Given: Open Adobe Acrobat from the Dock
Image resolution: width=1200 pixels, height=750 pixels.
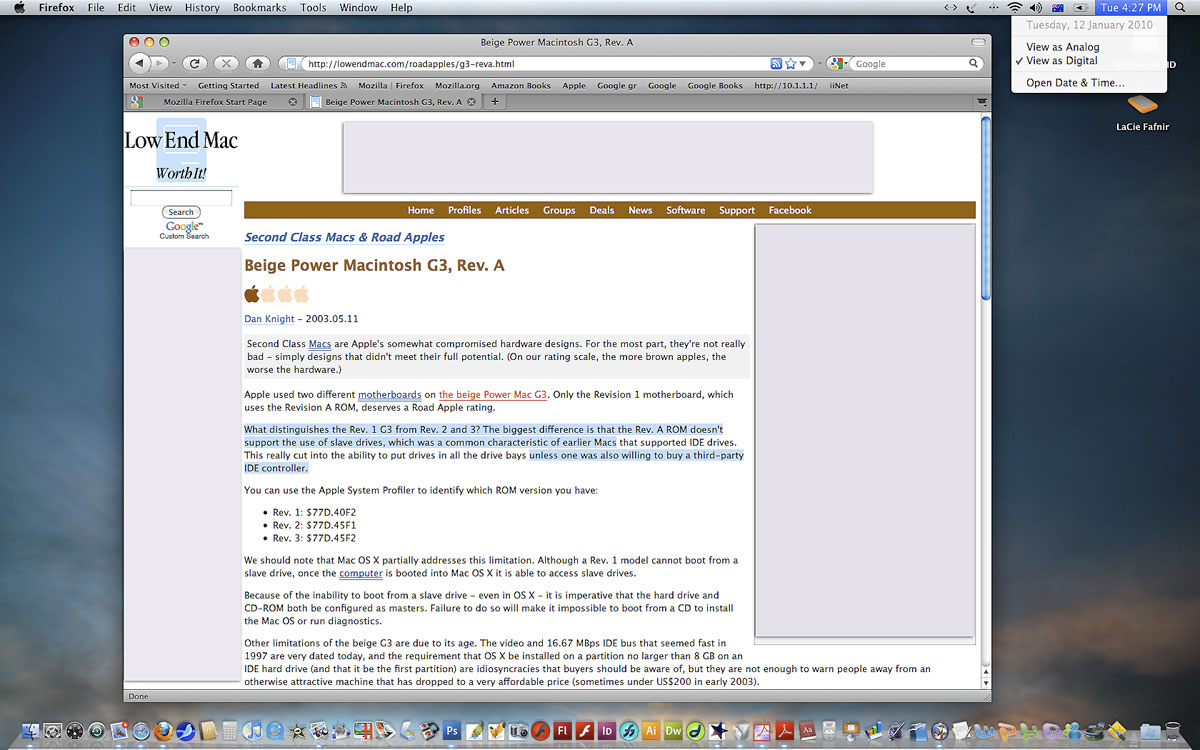Looking at the screenshot, I should click(784, 731).
